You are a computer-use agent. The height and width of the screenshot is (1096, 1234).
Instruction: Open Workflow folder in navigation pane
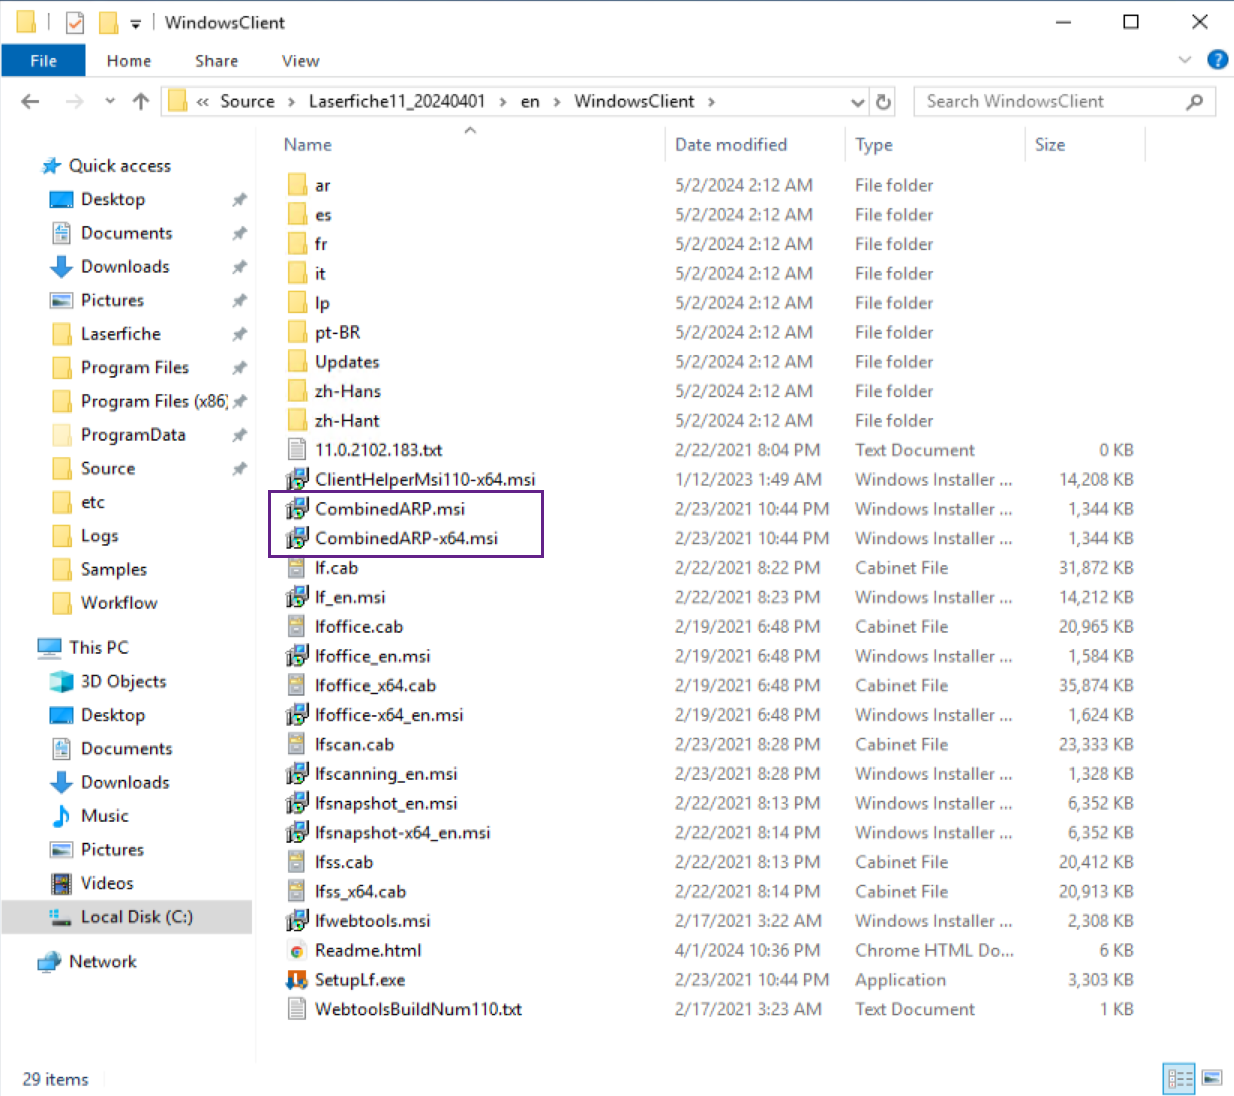[119, 602]
